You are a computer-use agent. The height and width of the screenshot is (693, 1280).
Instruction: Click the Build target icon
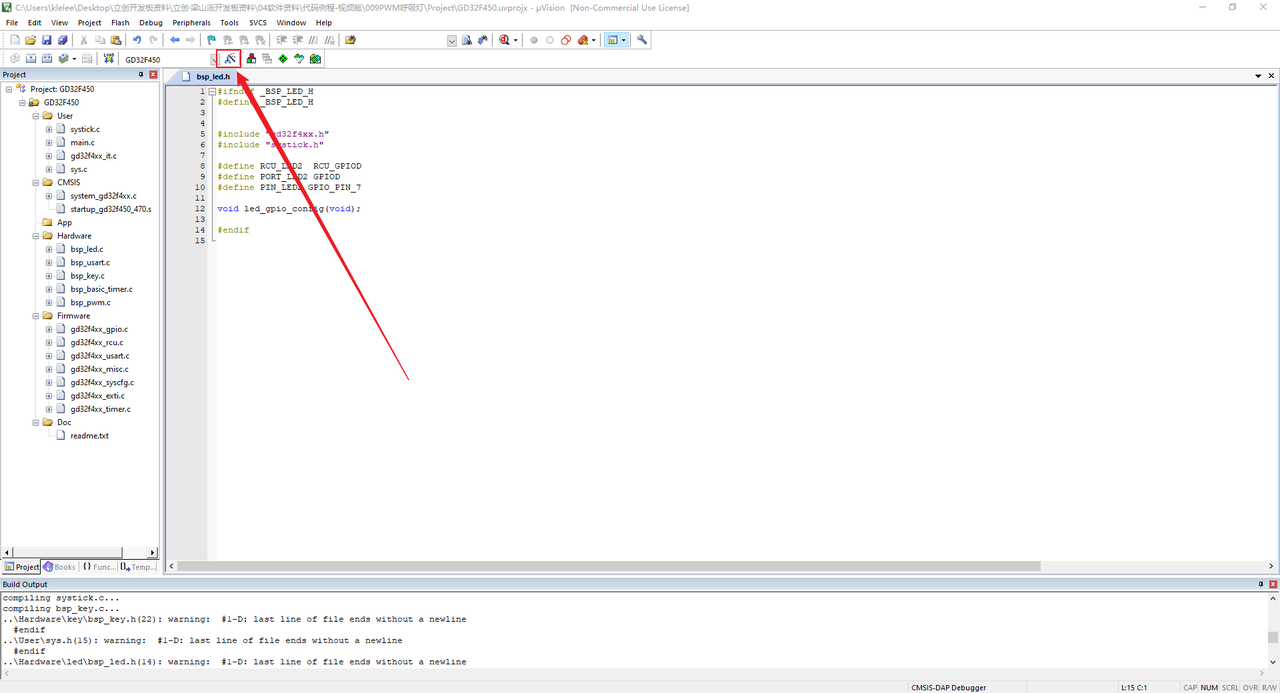[30, 59]
